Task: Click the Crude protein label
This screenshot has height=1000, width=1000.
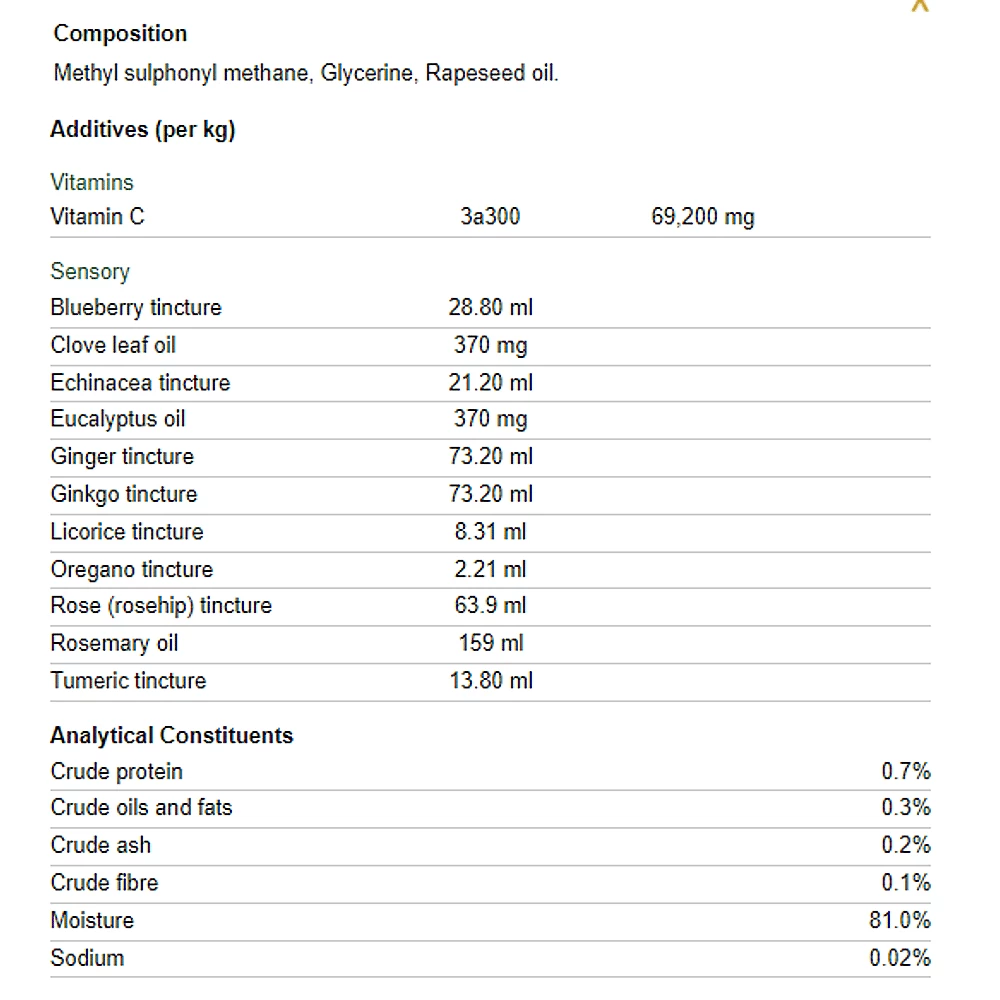Action: point(117,771)
